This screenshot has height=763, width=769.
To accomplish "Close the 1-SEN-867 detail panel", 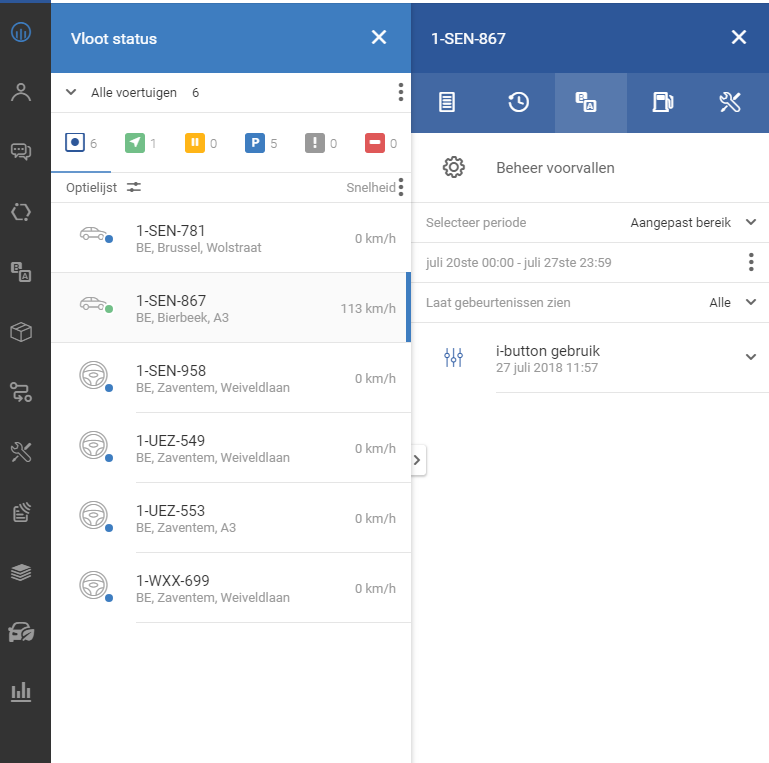I will click(739, 37).
